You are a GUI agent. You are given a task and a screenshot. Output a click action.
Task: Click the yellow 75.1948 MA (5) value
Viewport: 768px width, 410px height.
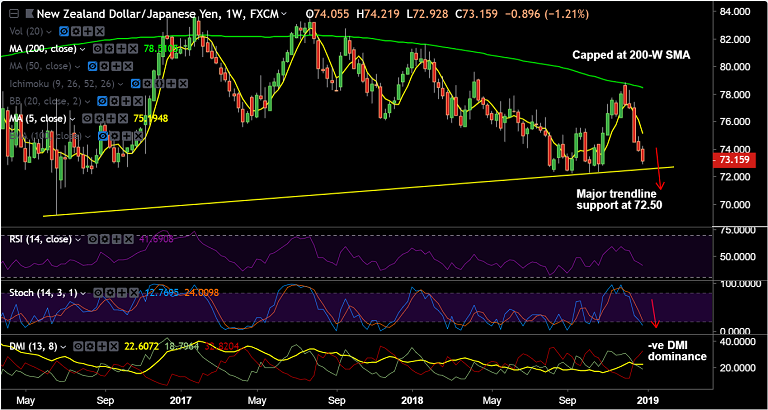click(x=151, y=119)
